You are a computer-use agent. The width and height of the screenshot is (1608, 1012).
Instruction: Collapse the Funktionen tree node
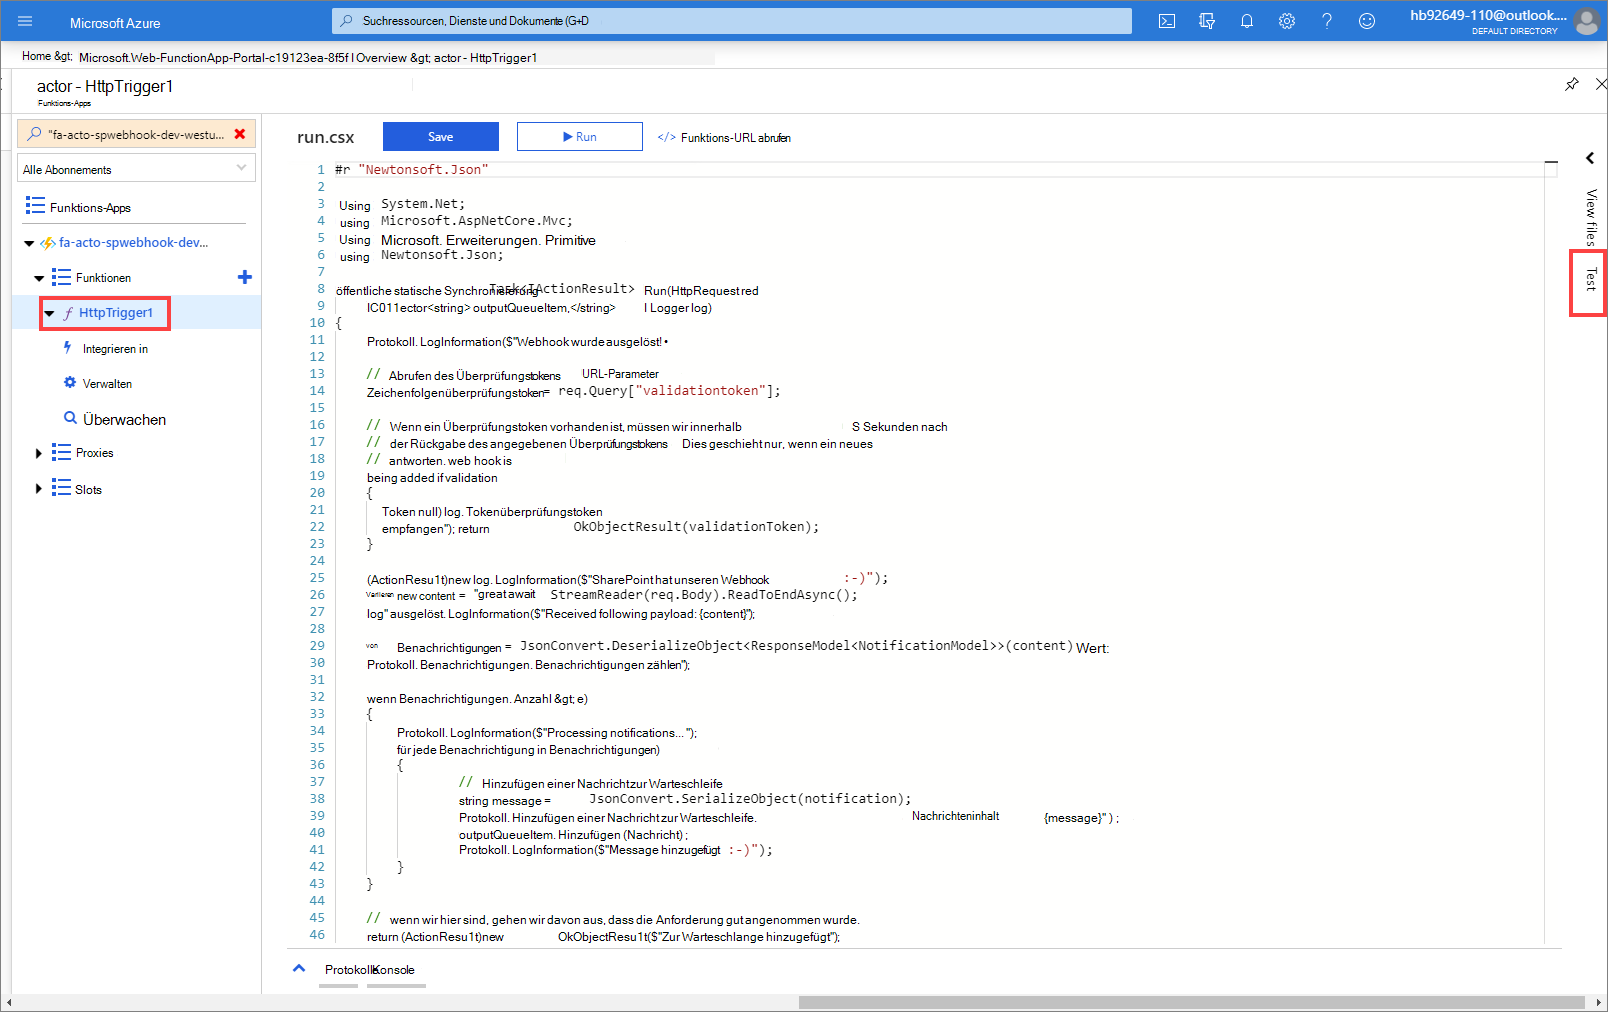[x=38, y=277]
